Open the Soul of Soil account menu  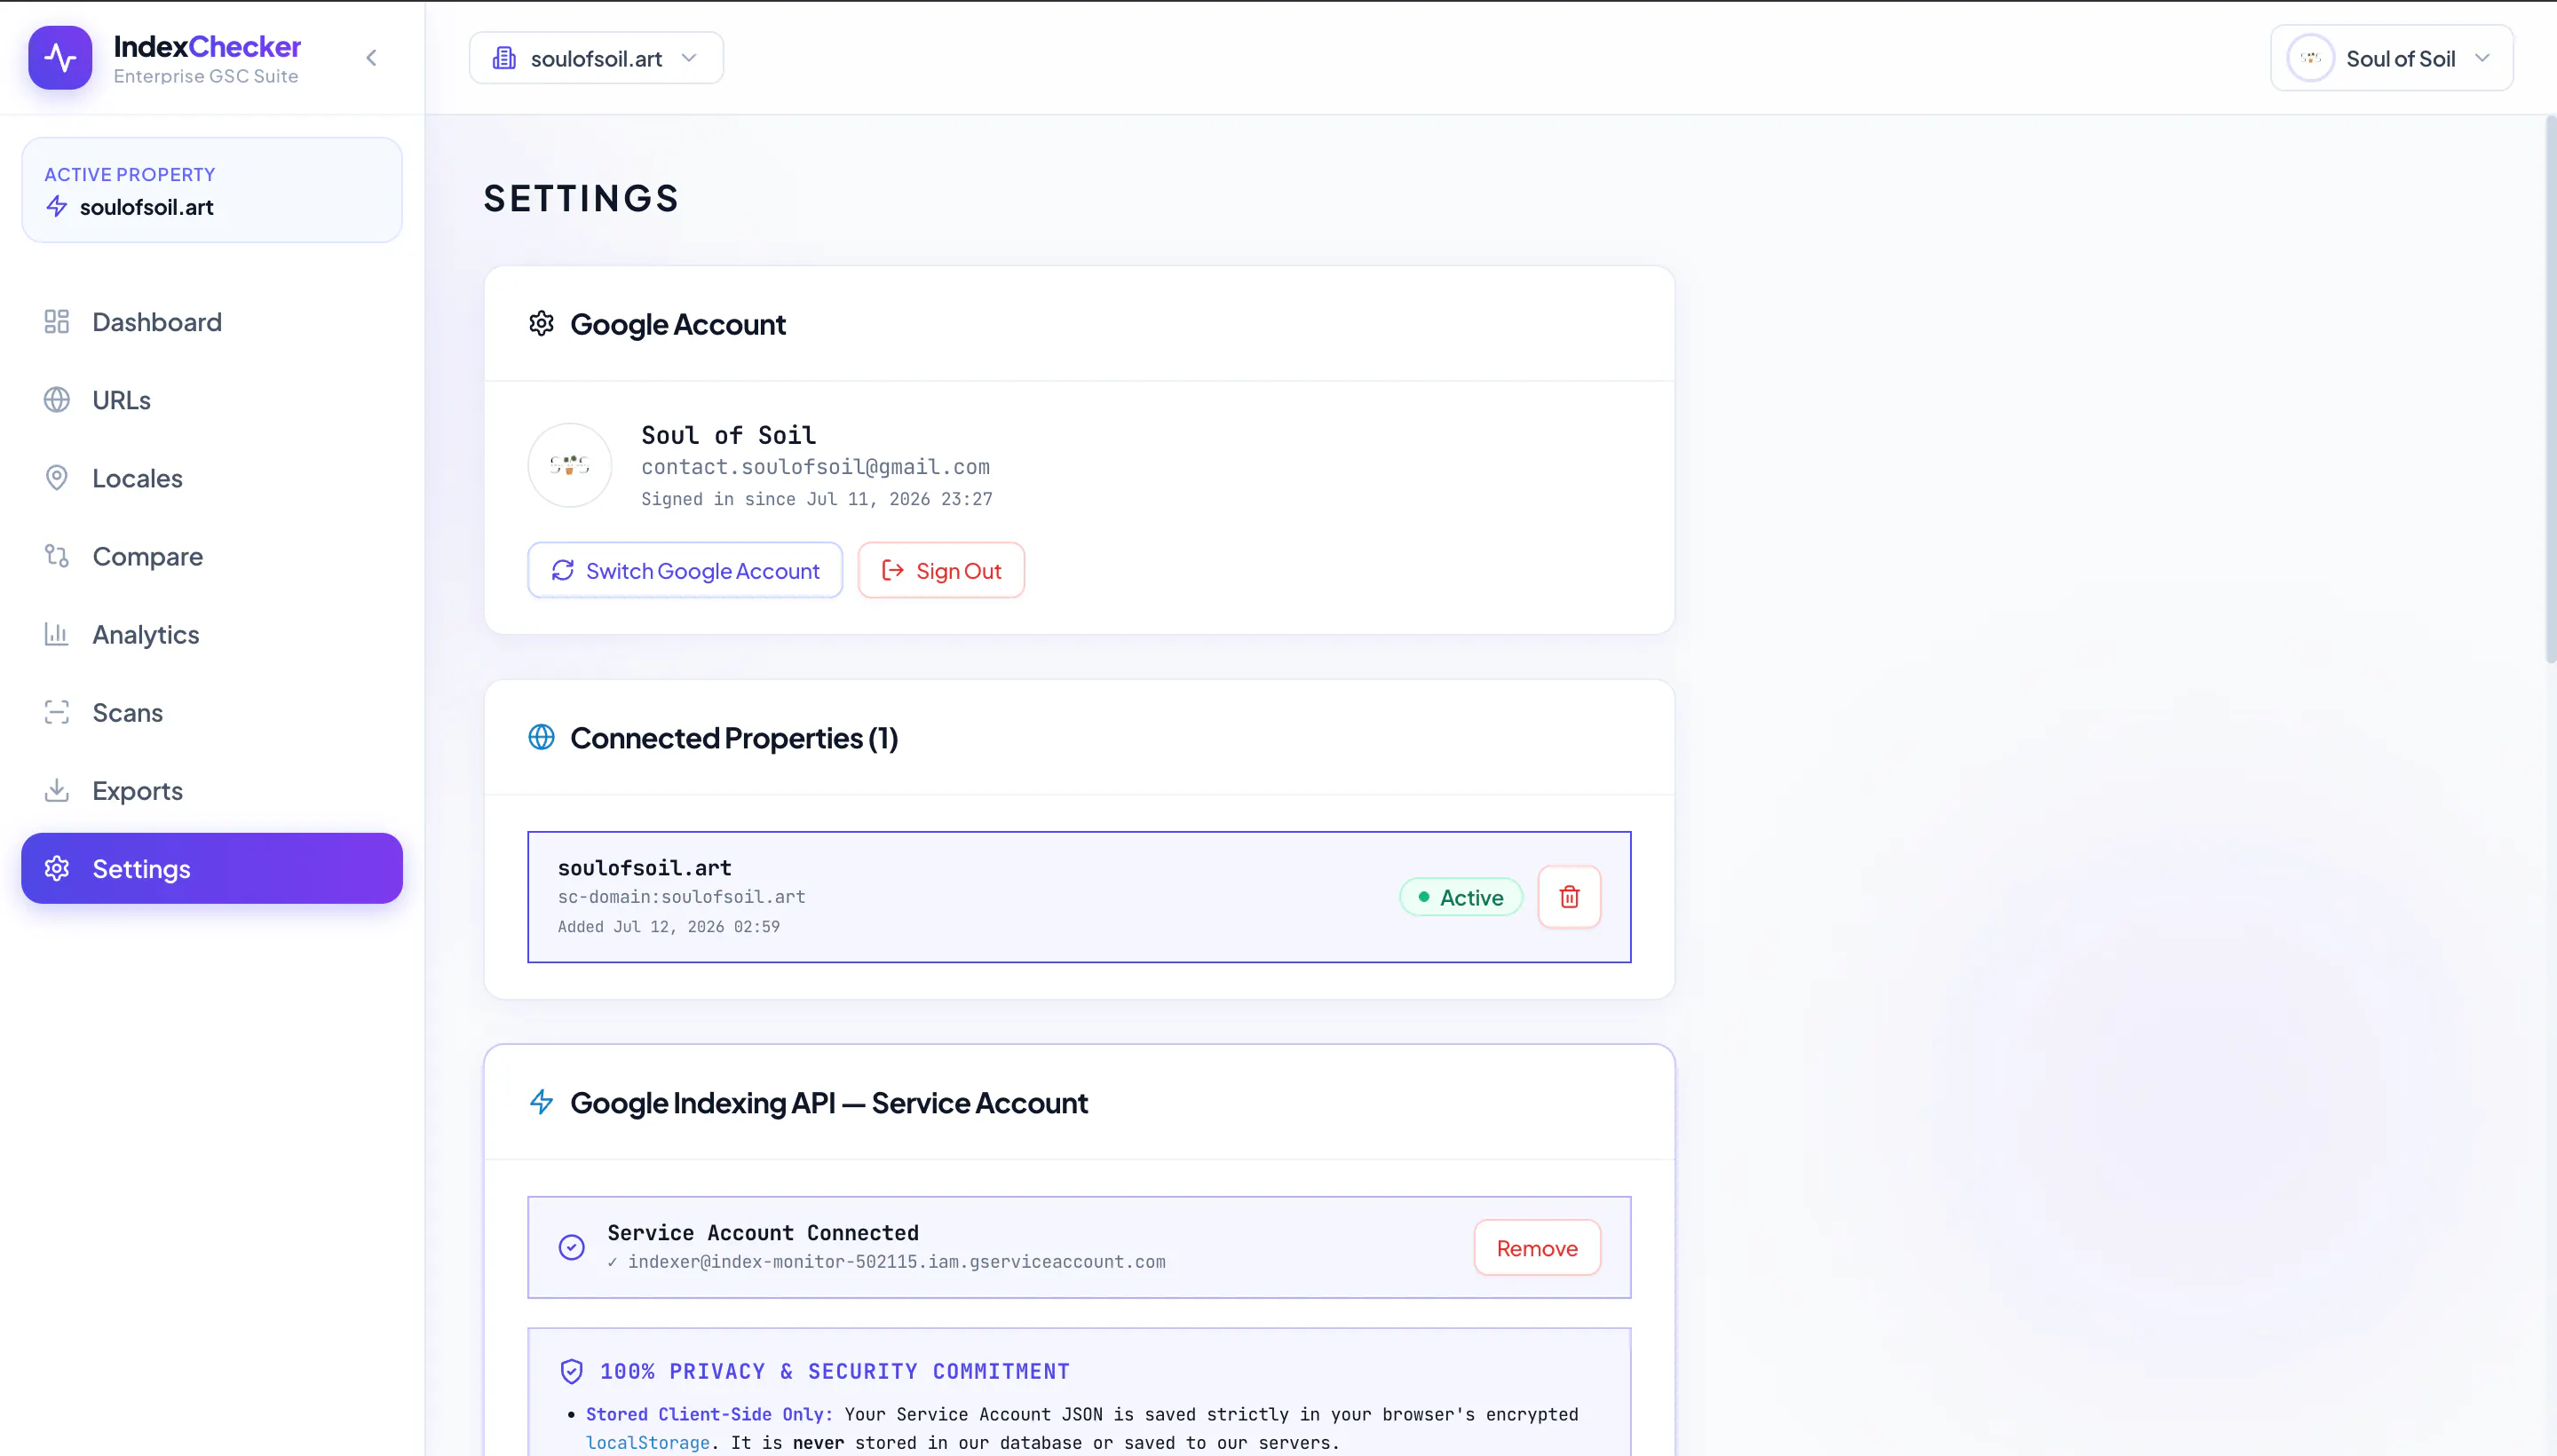pyautogui.click(x=2391, y=58)
